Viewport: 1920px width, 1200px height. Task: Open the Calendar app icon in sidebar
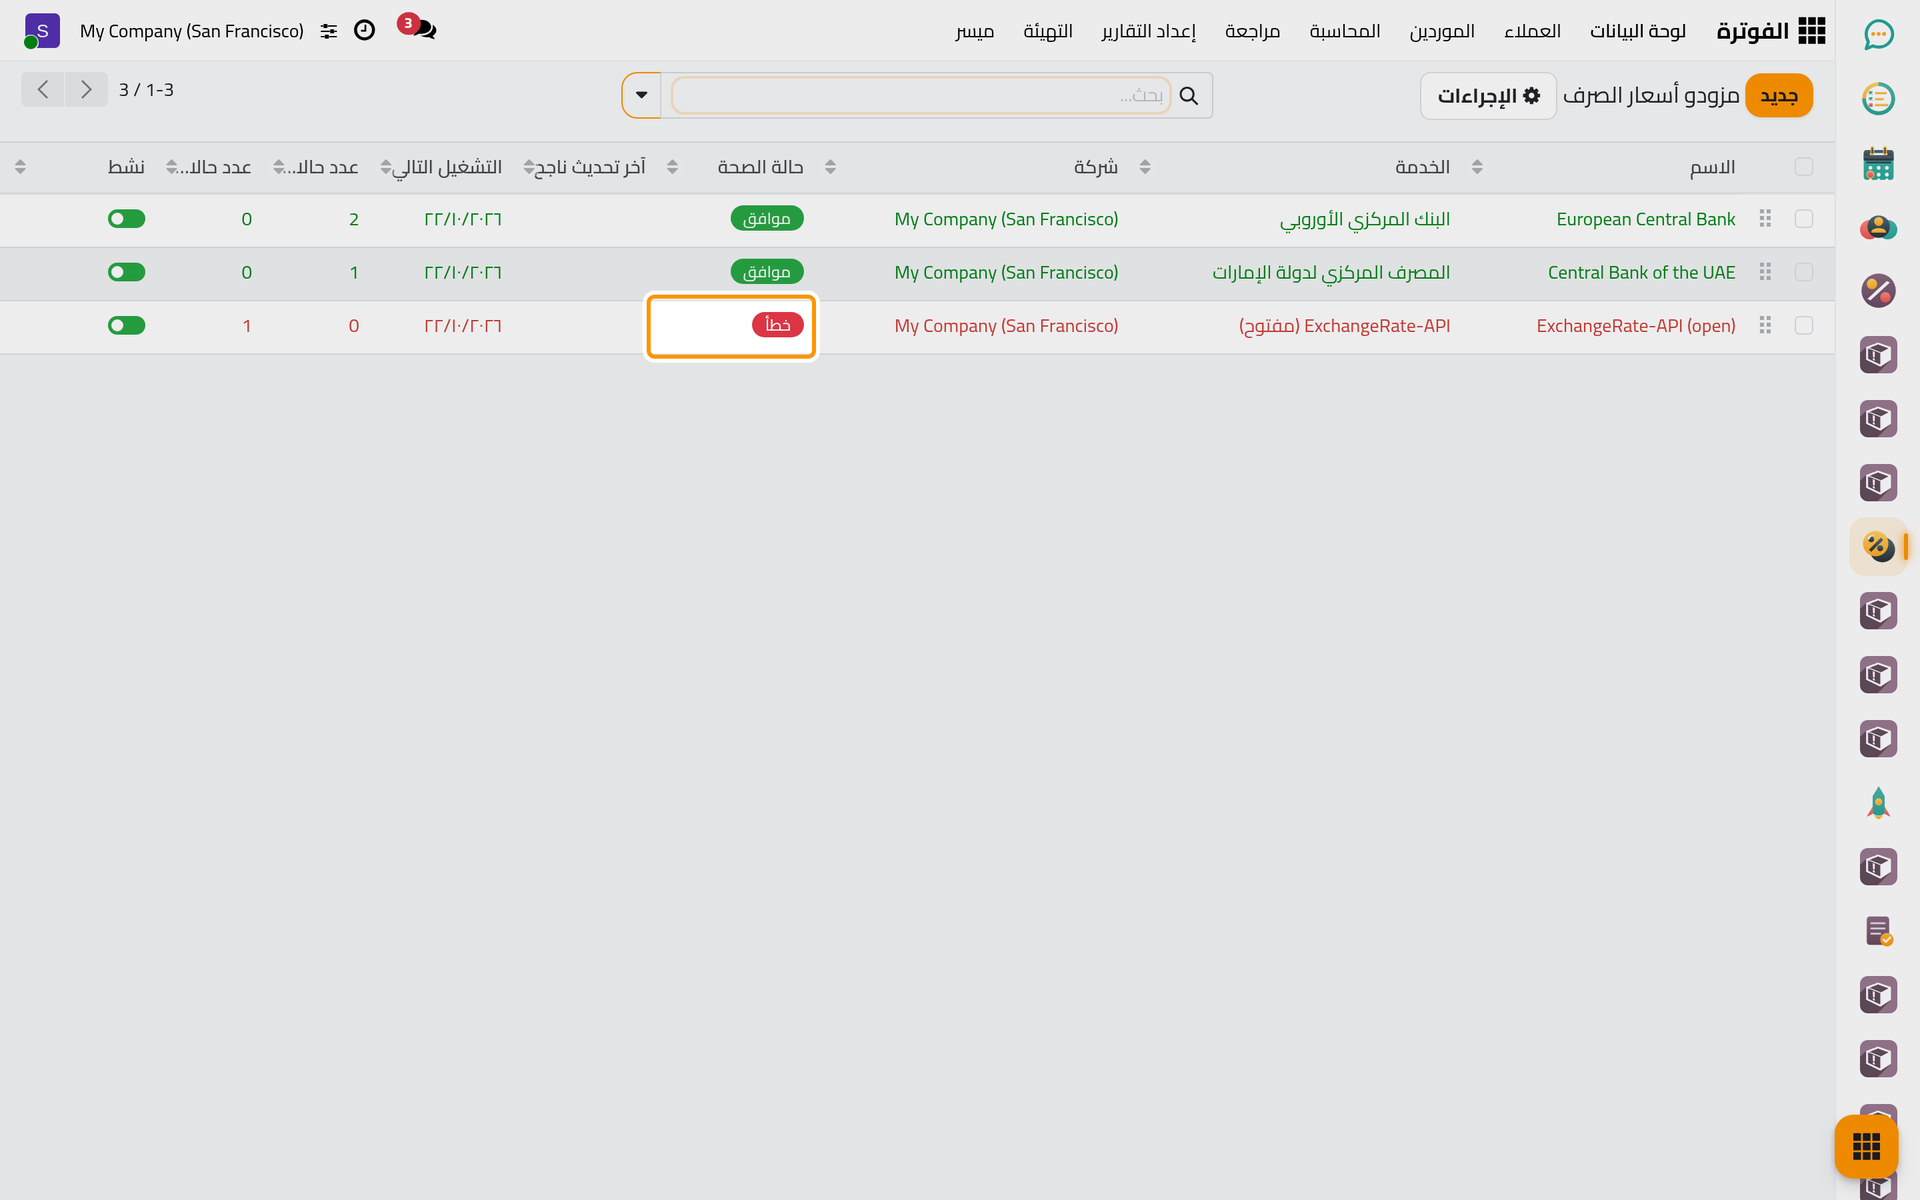[x=1878, y=163]
